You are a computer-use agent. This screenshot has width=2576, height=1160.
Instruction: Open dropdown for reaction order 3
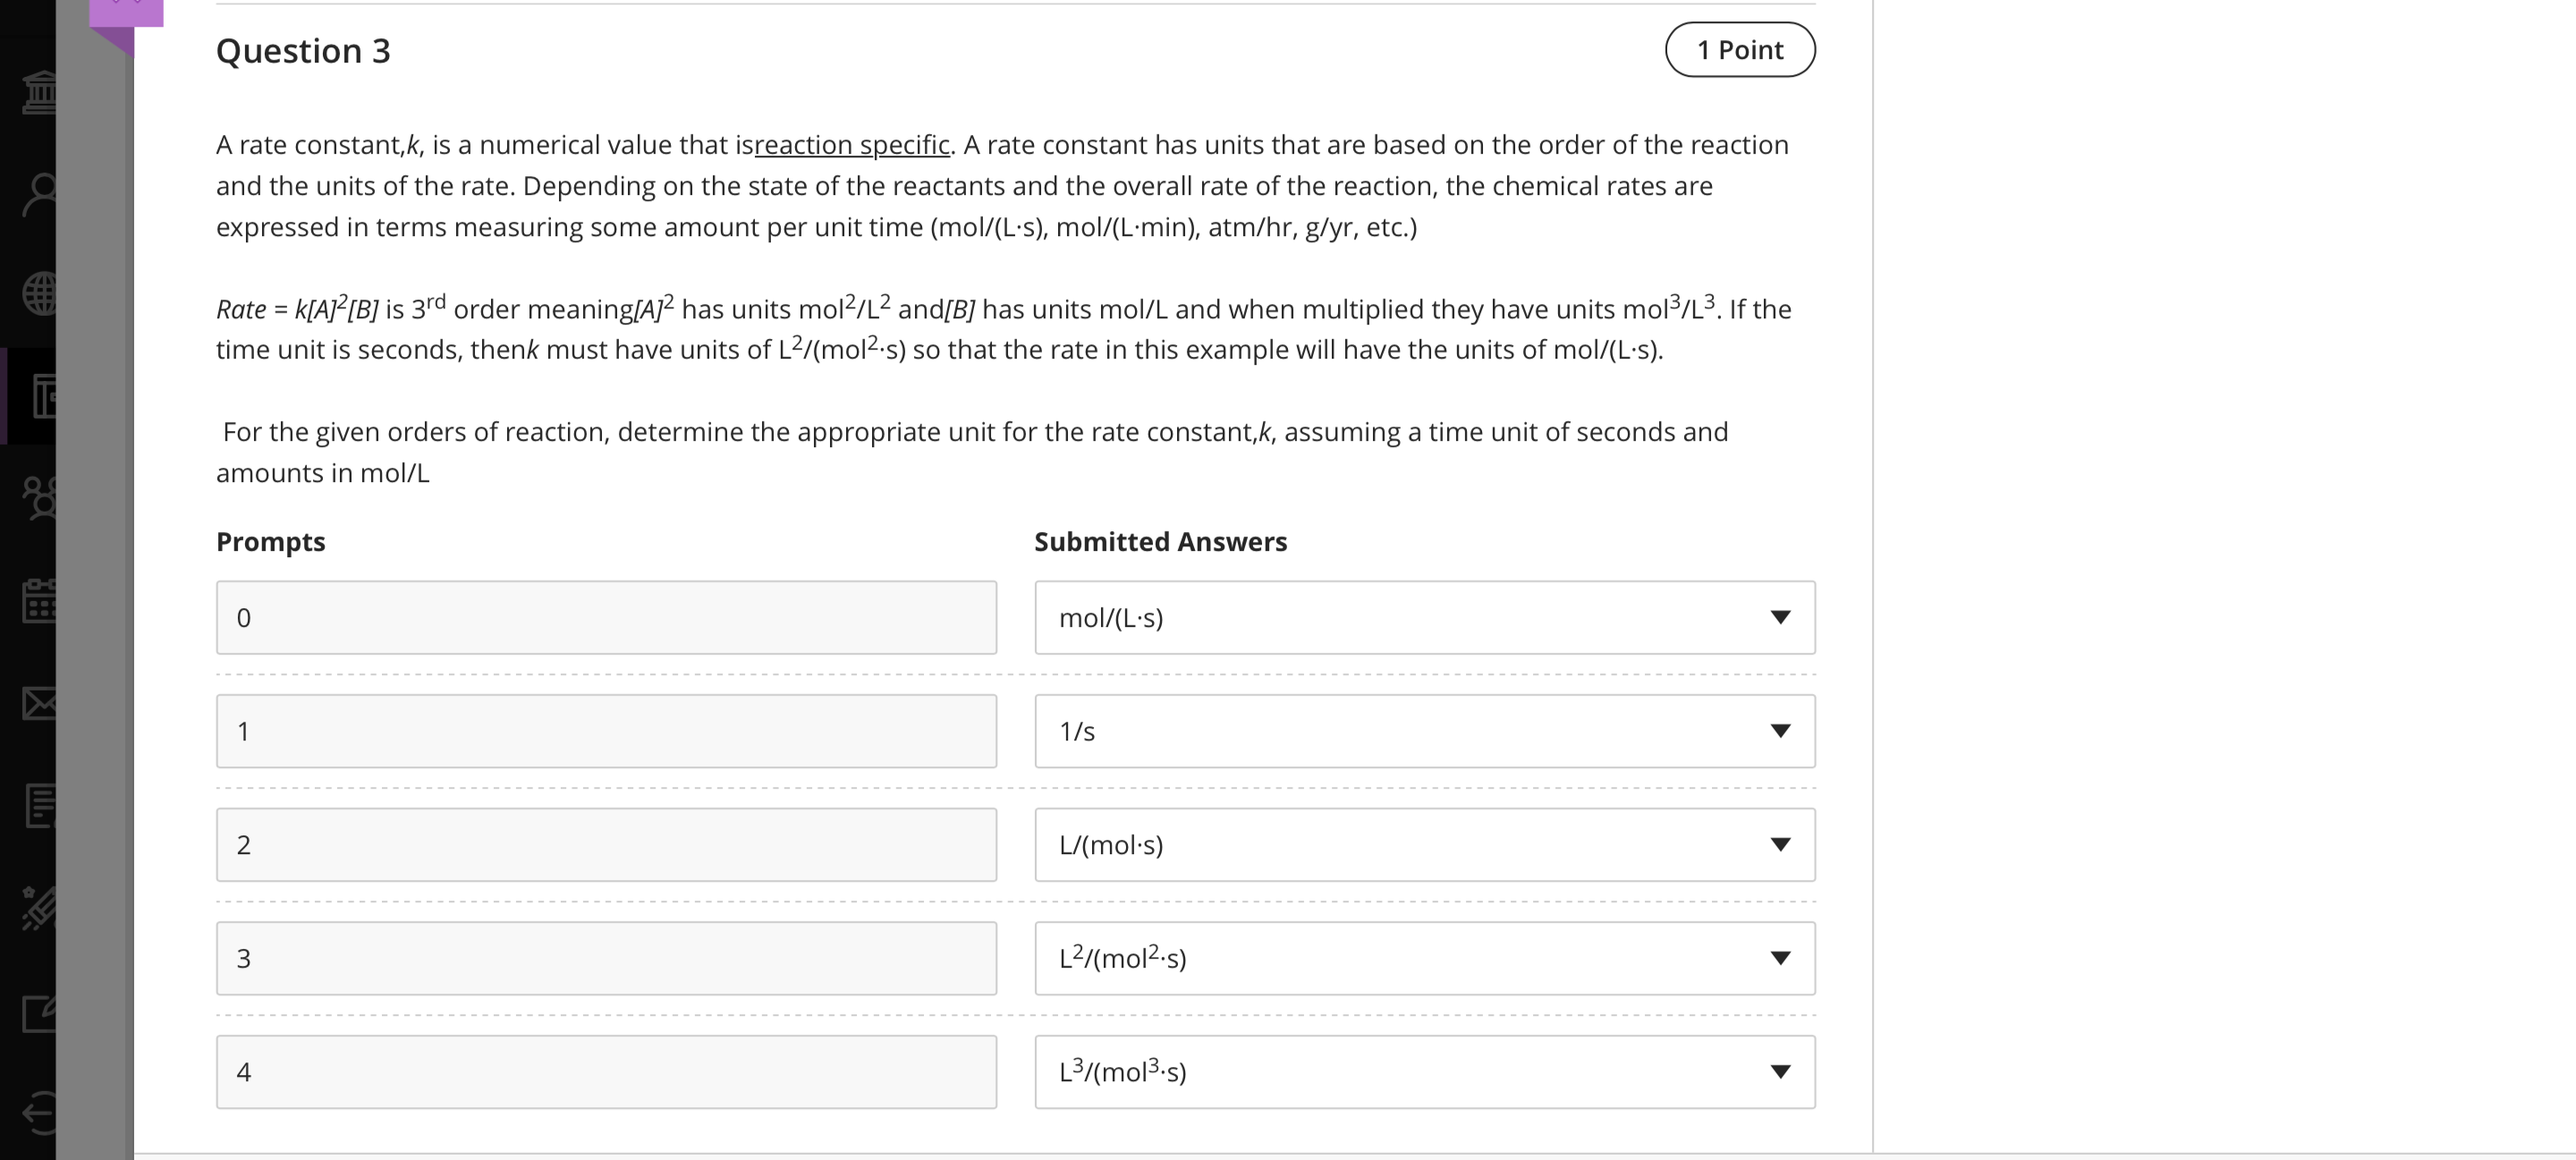[1424, 958]
